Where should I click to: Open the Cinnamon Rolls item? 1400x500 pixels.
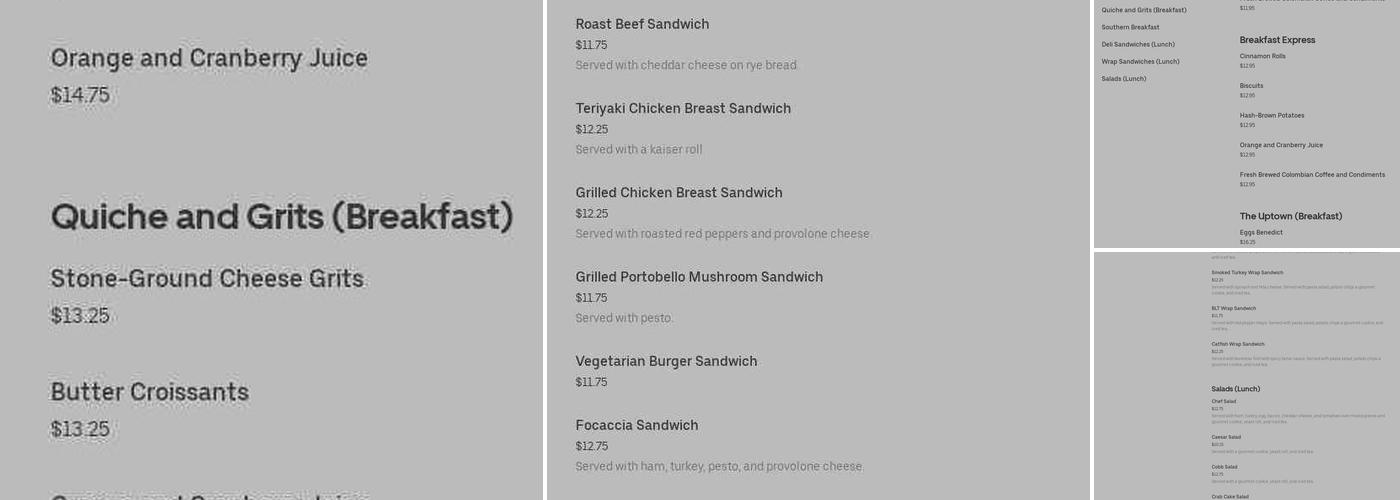click(1262, 56)
